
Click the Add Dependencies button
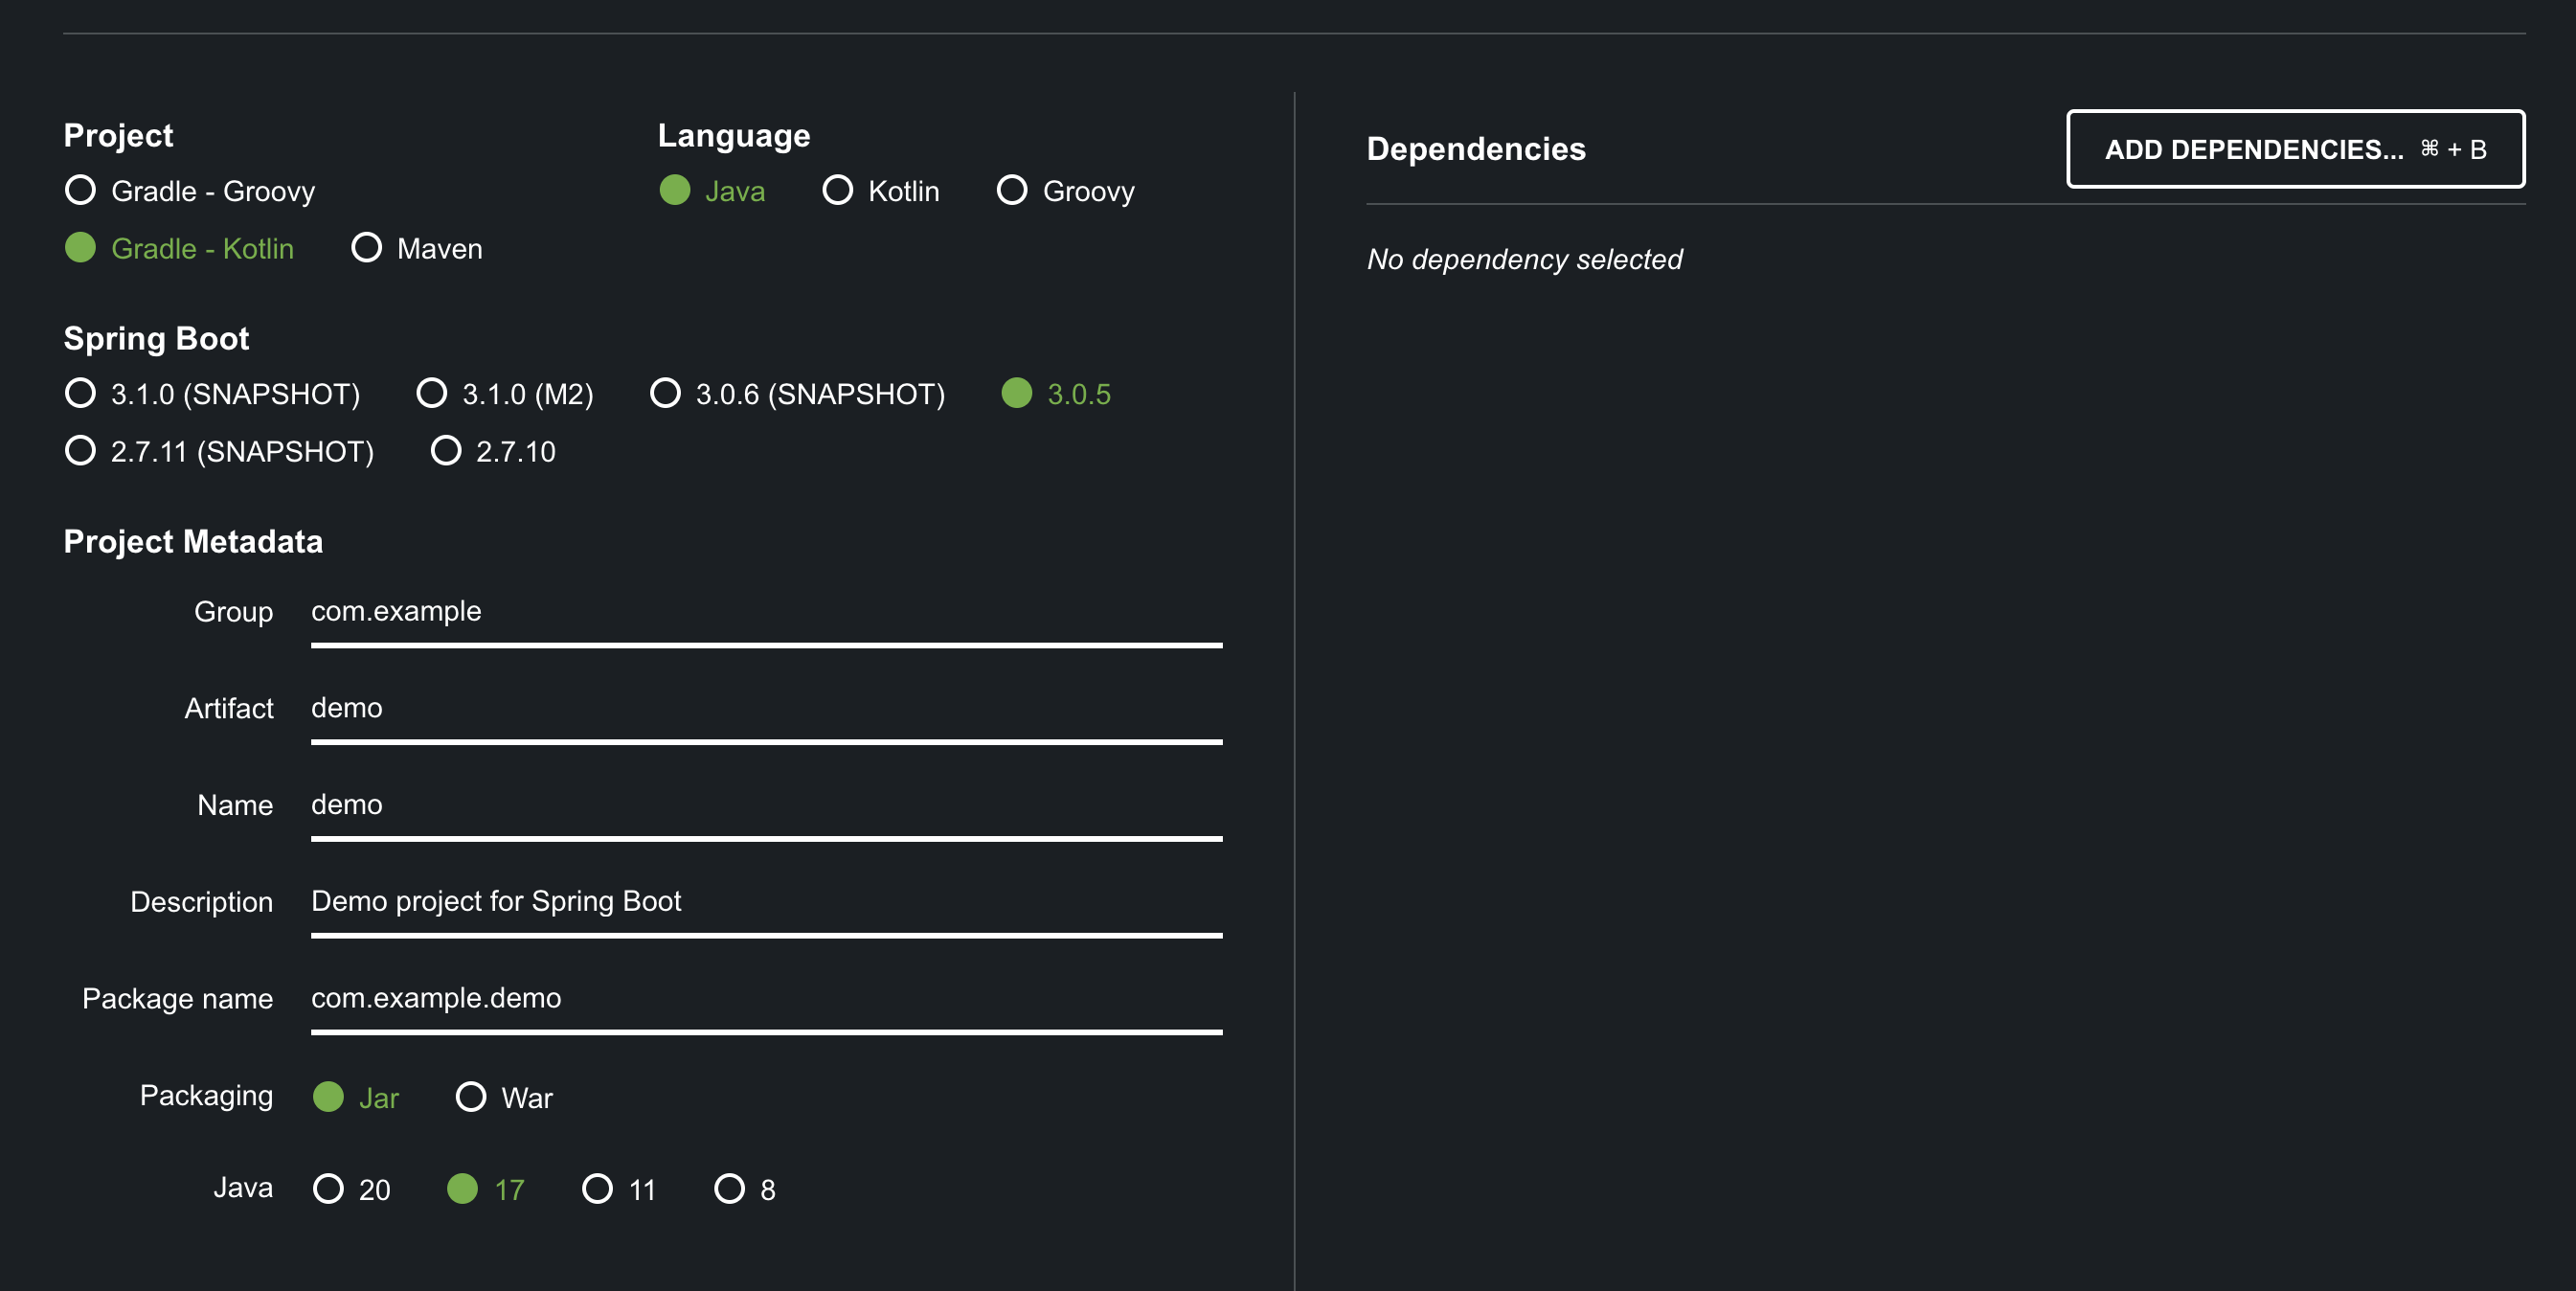click(2295, 149)
